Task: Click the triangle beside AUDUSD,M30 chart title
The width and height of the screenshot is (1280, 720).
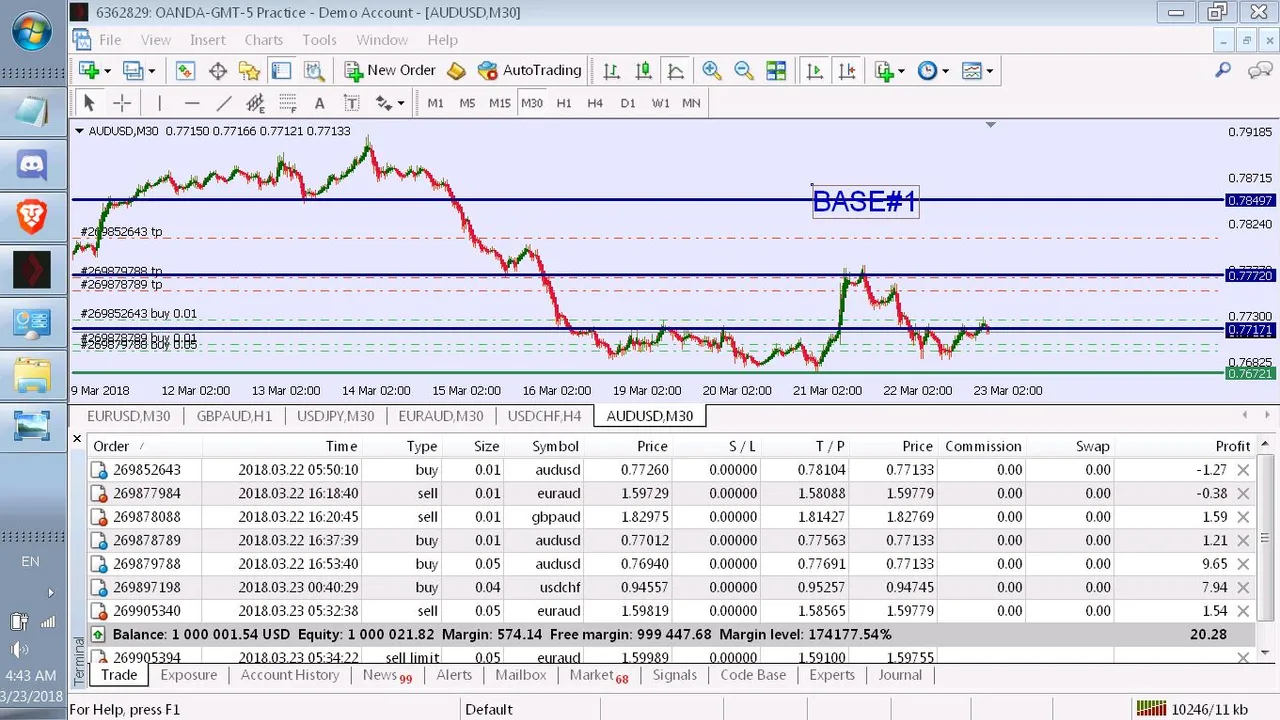Action: (x=79, y=131)
